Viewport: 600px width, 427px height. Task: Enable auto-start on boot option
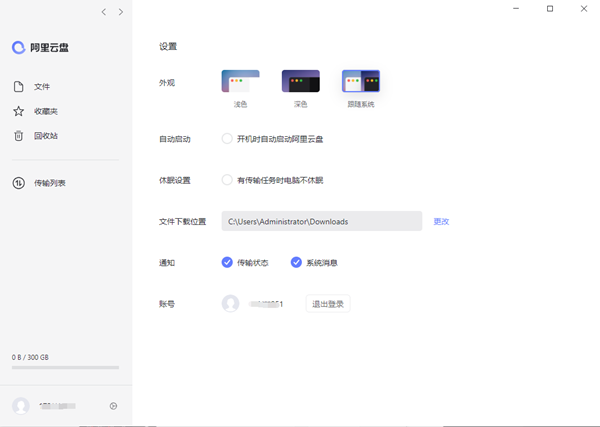pos(227,139)
